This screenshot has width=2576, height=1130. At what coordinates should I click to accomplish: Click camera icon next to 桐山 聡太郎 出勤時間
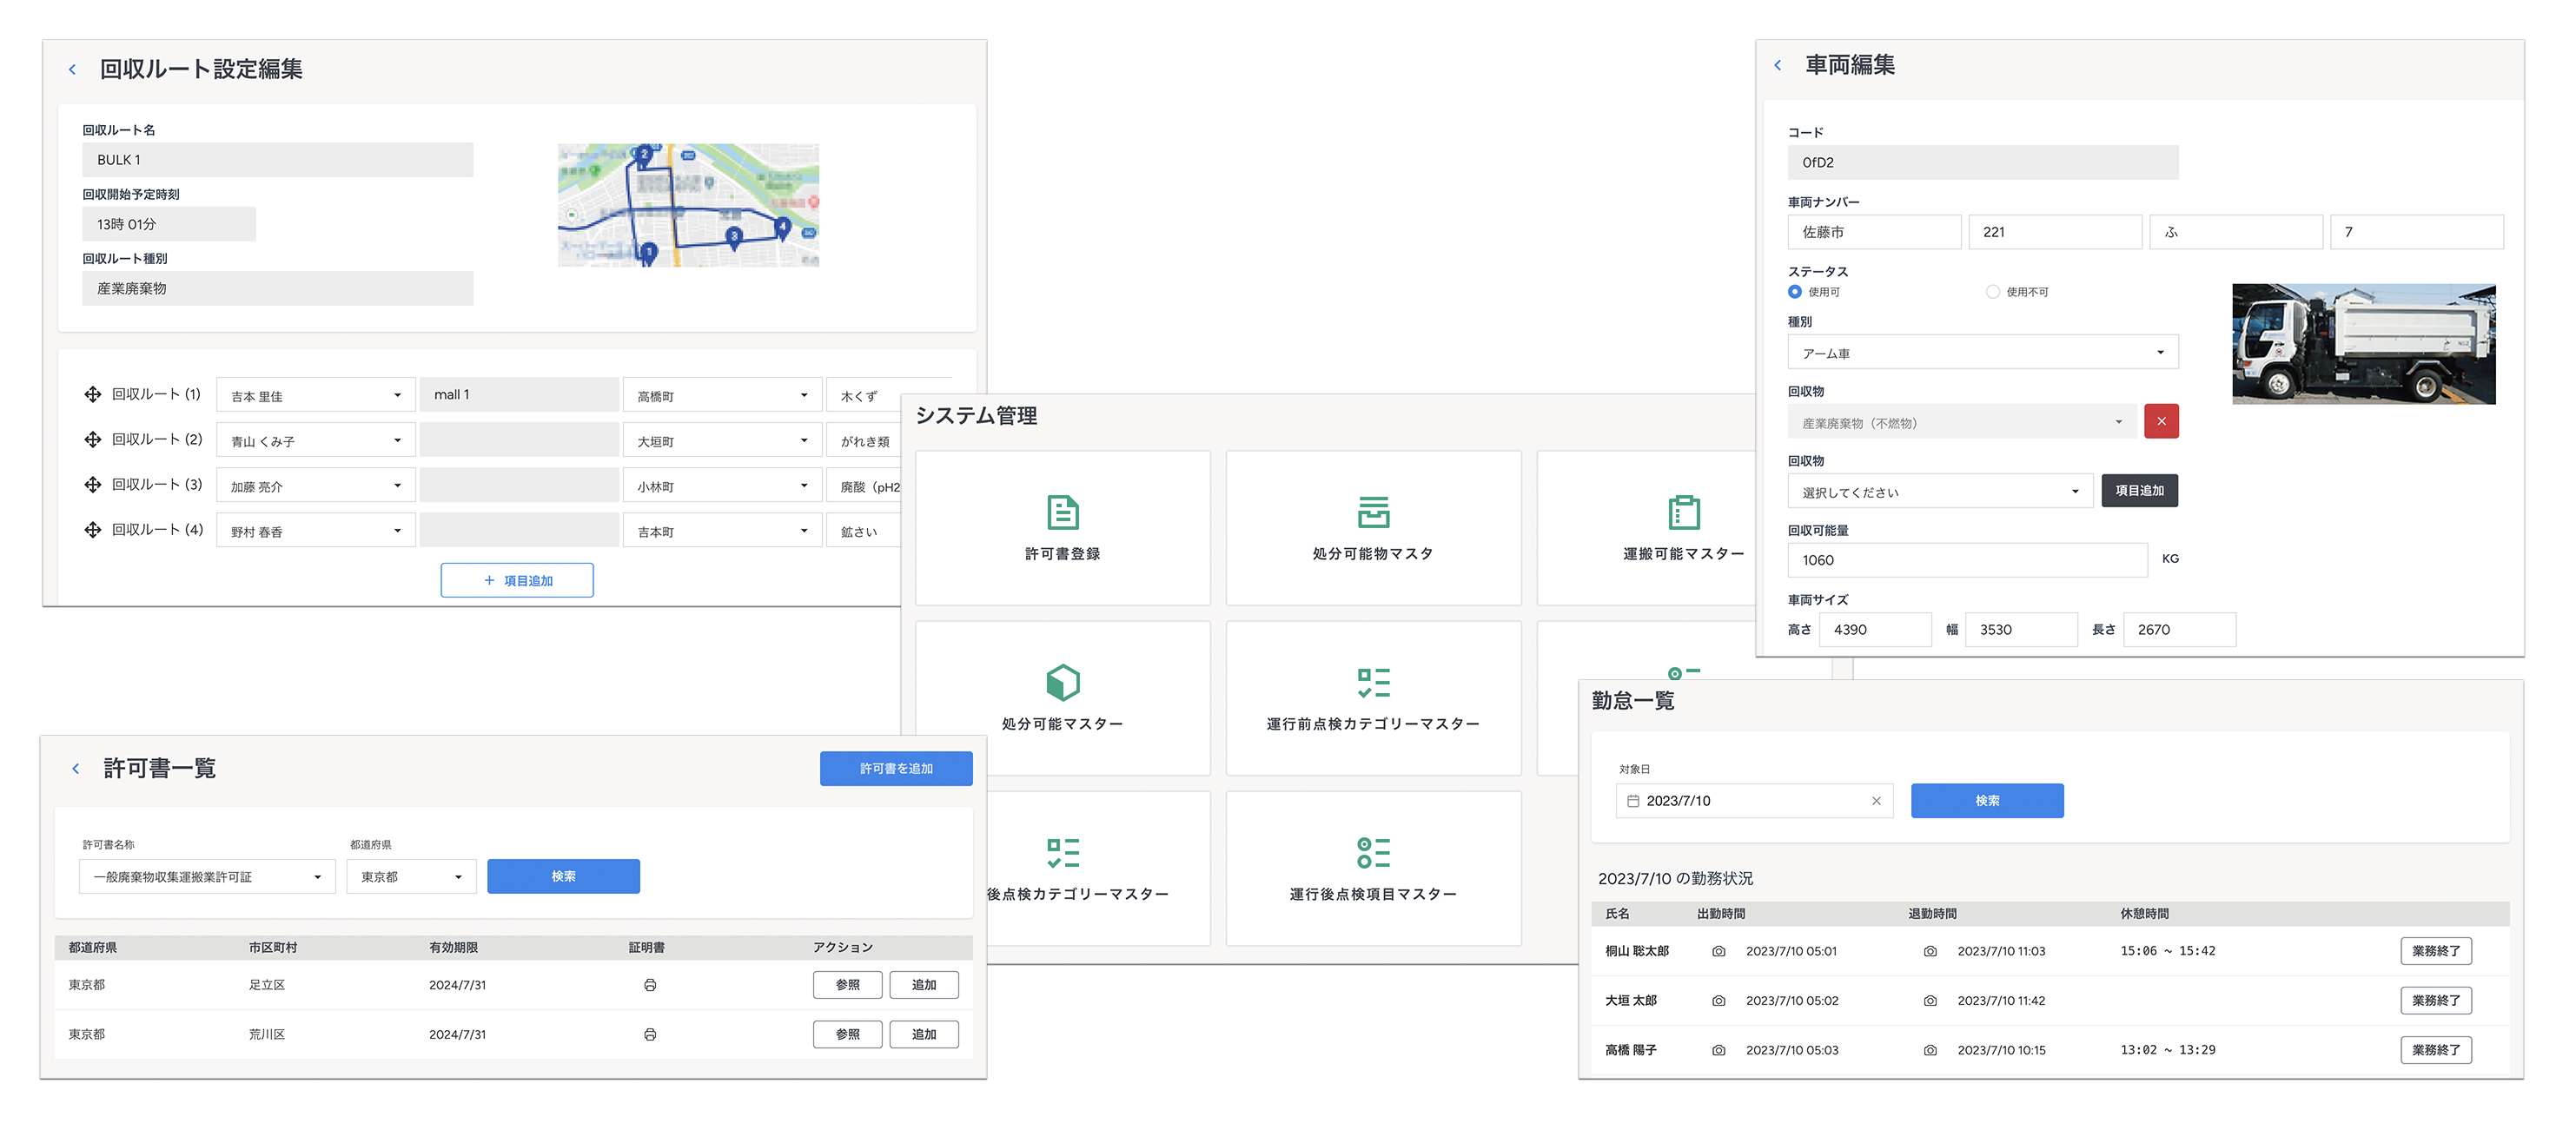pyautogui.click(x=1718, y=952)
